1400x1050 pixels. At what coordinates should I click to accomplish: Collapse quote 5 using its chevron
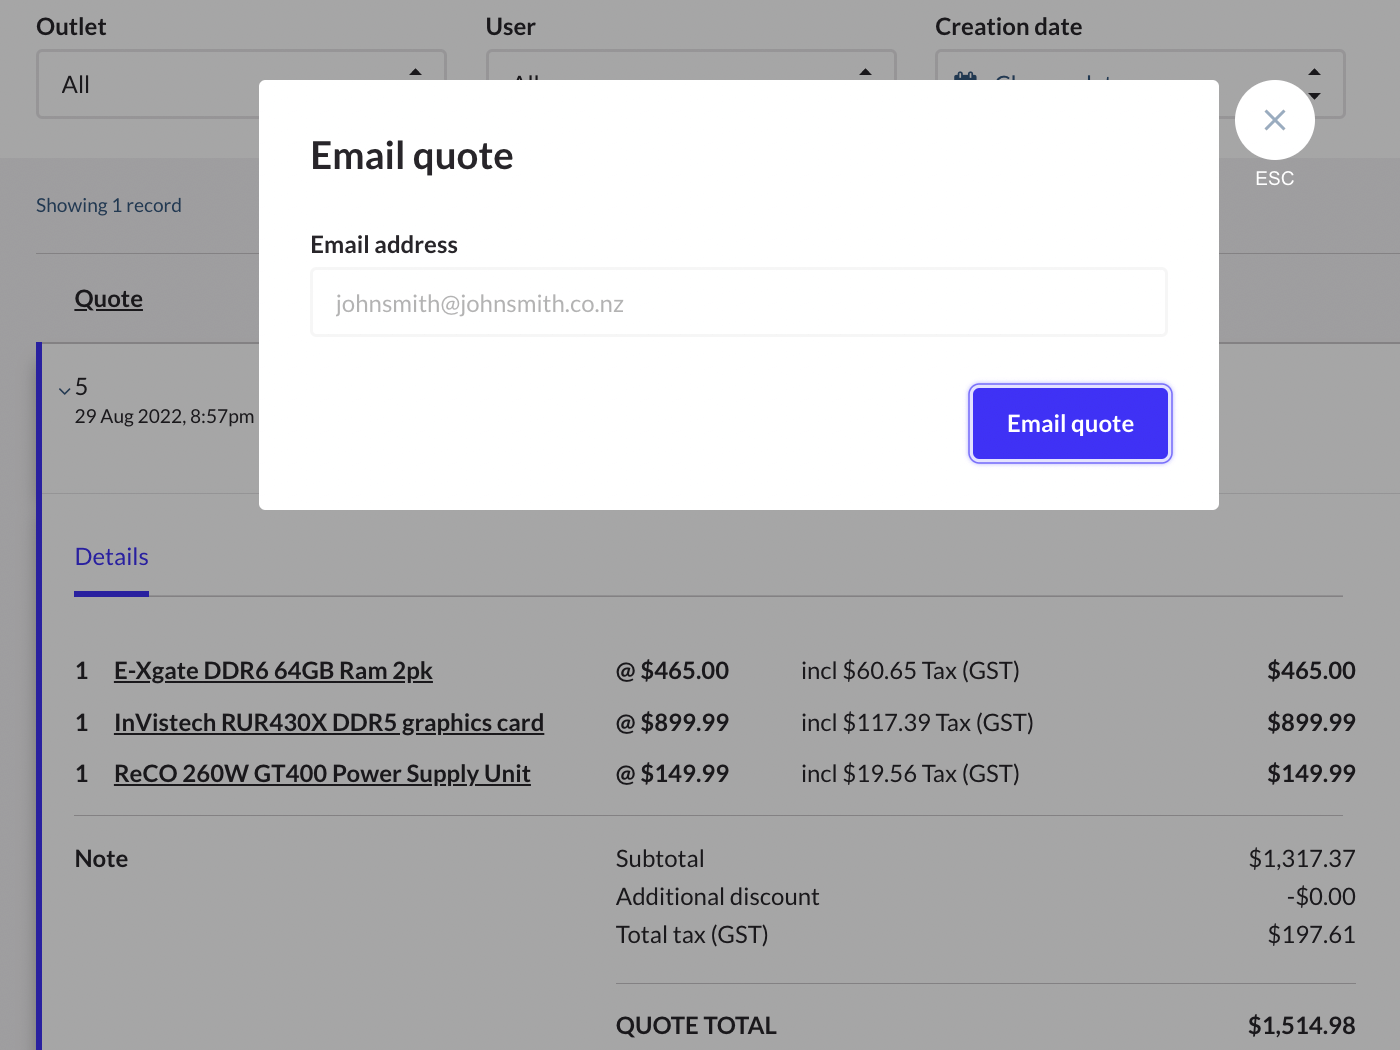click(64, 389)
